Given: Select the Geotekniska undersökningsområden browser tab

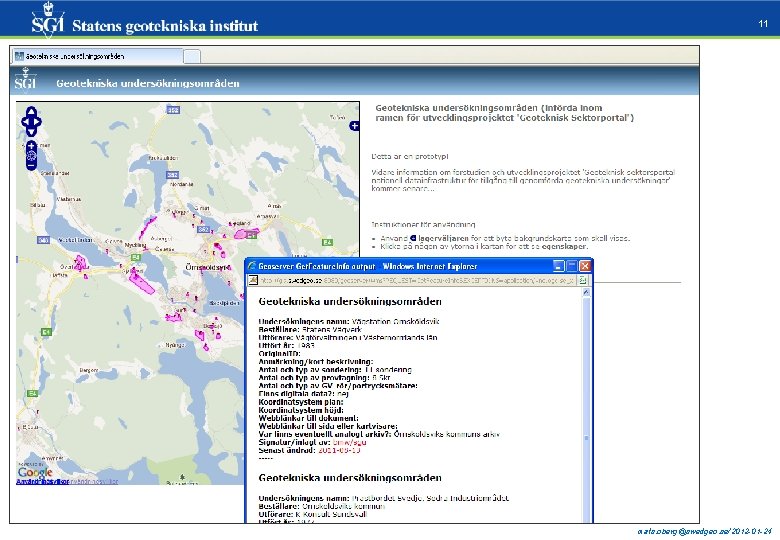Looking at the screenshot, I should 98,56.
